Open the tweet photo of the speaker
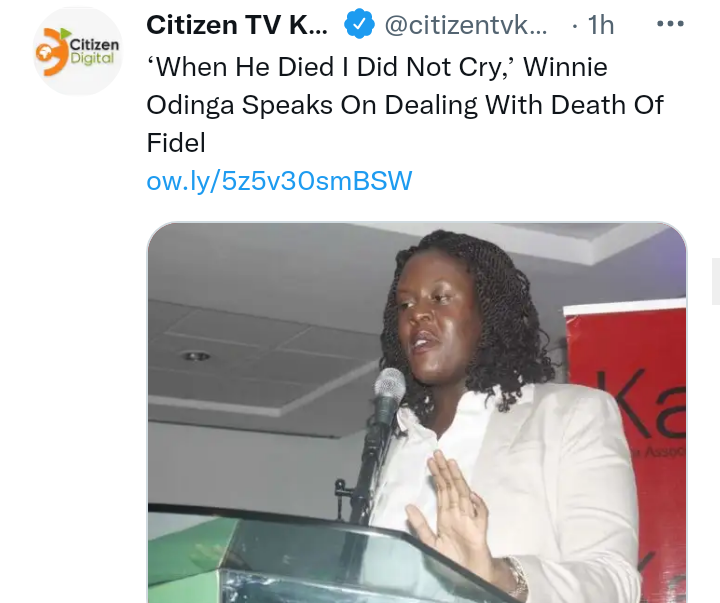This screenshot has width=720, height=603. click(416, 412)
